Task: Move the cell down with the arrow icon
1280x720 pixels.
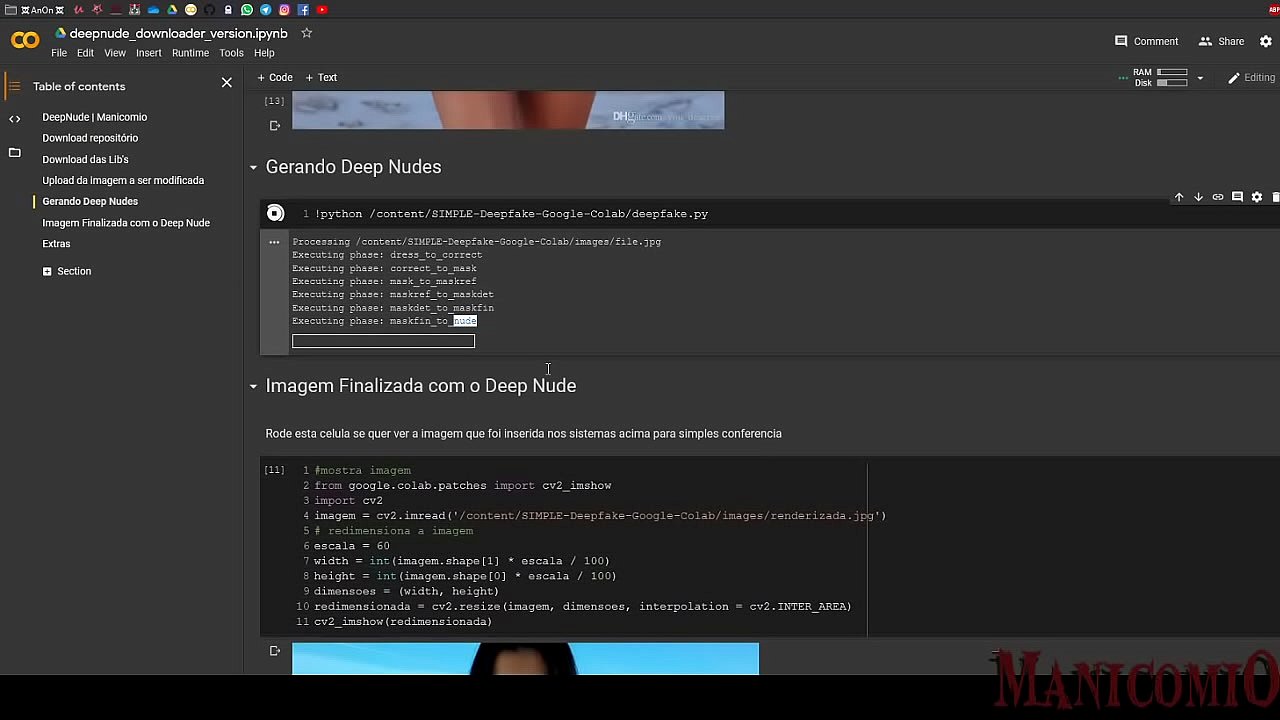Action: [x=1198, y=197]
